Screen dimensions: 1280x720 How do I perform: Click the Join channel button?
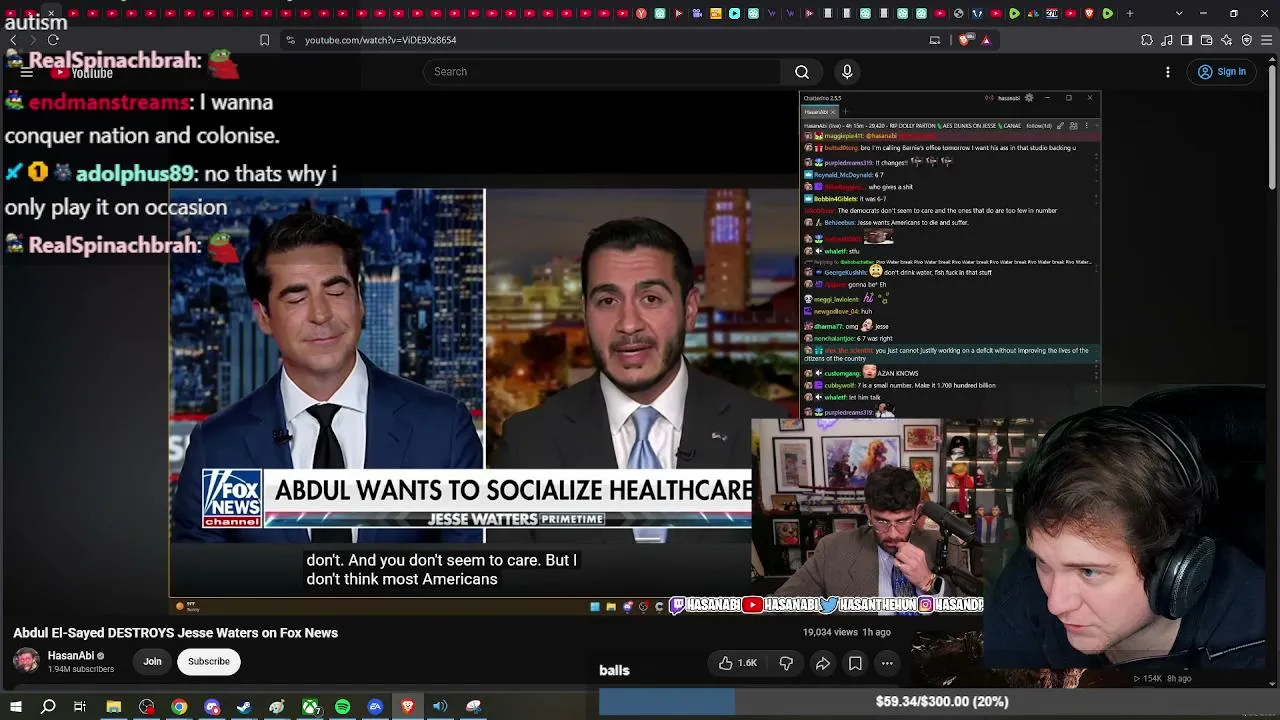click(152, 661)
